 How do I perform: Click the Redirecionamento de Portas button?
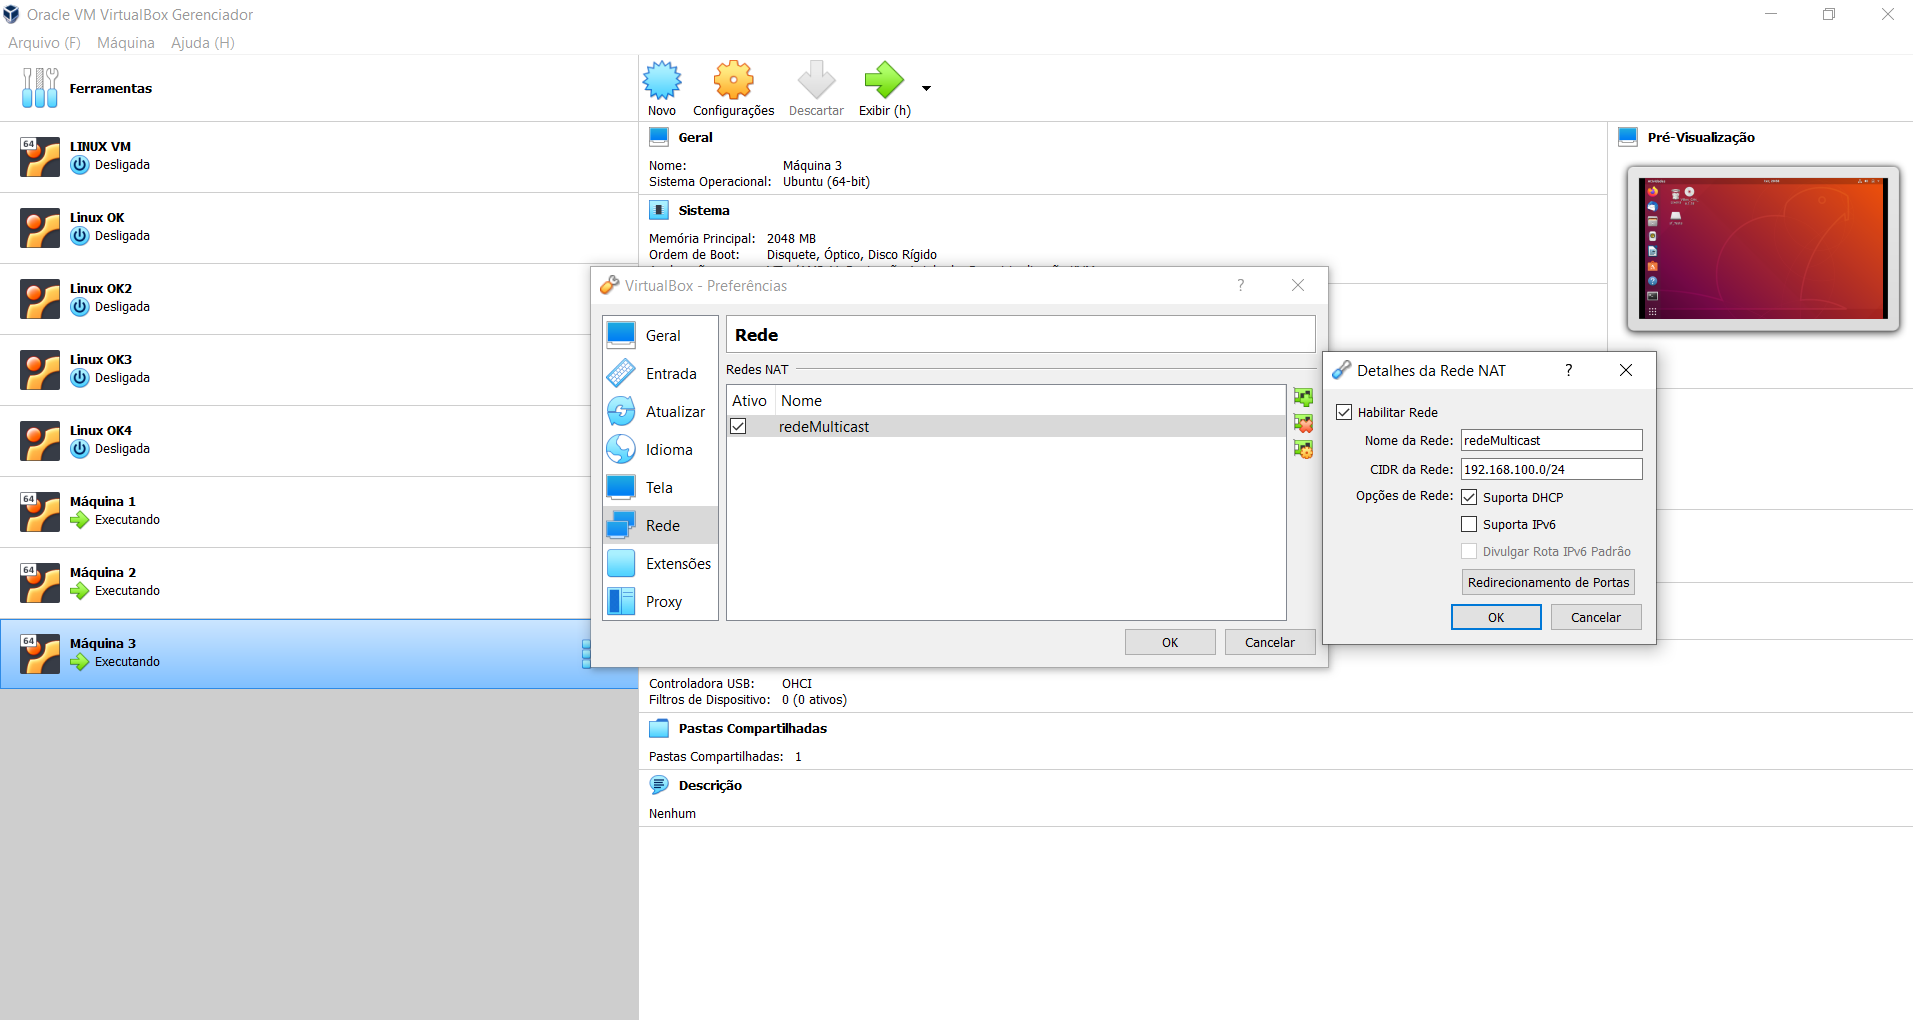(x=1548, y=582)
